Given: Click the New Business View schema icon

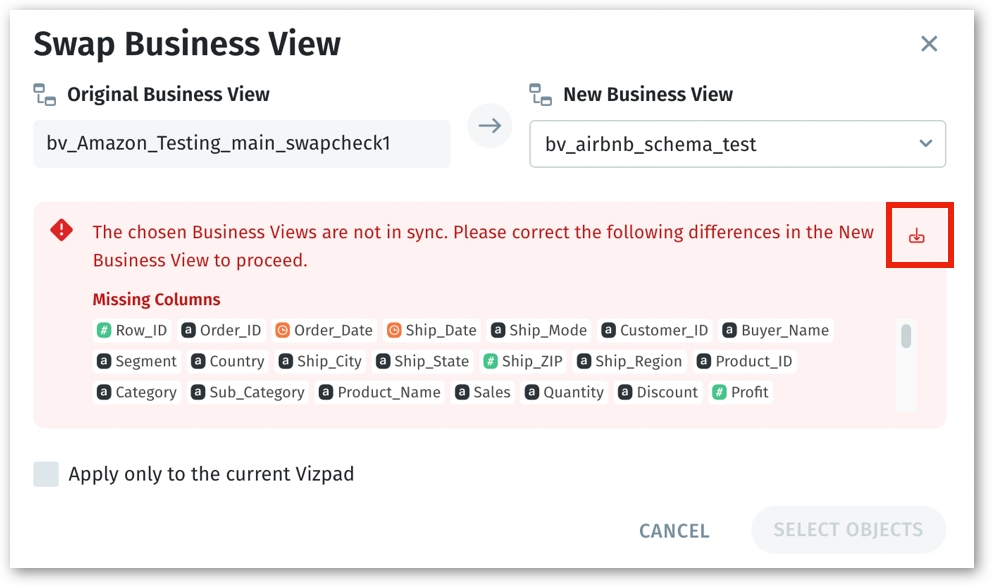Looking at the screenshot, I should [540, 94].
